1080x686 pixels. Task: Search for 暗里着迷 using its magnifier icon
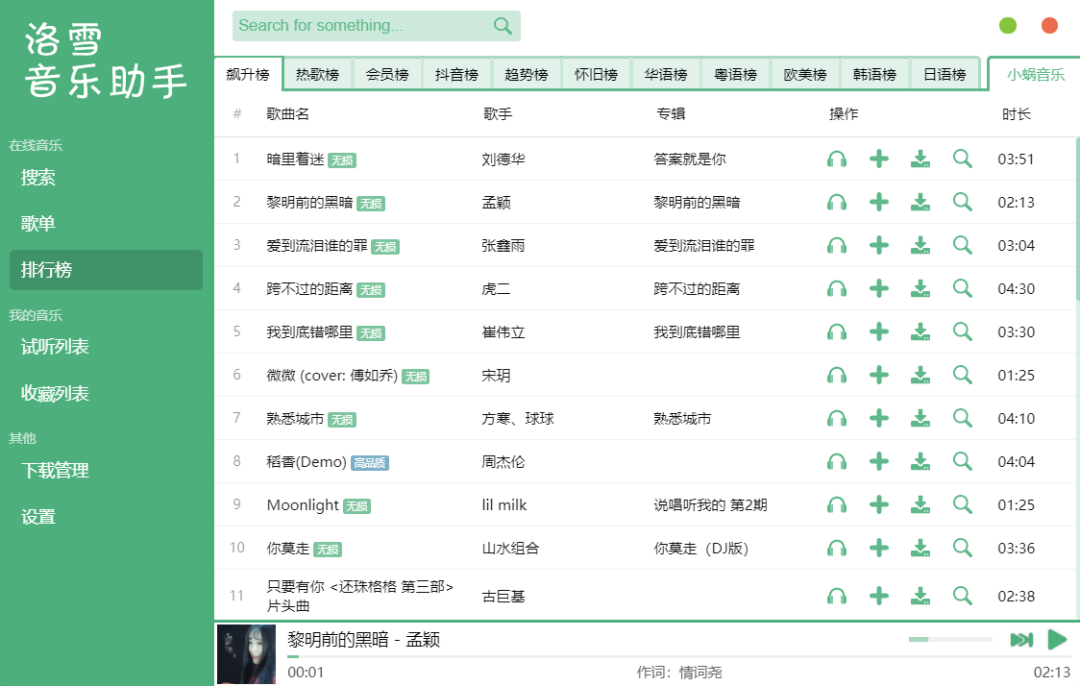point(962,159)
